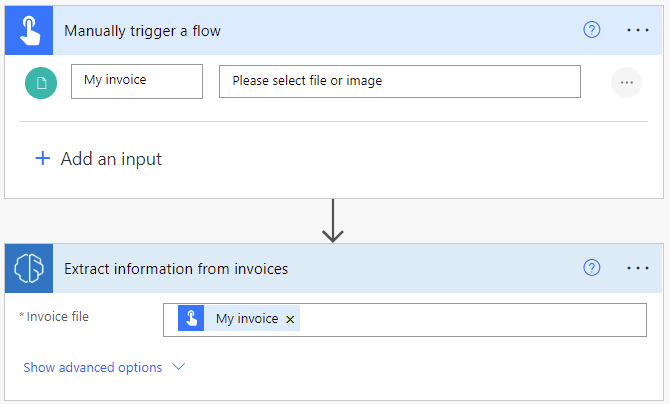The image size is (670, 404).
Task: Select the My invoice dynamic content token
Action: [x=246, y=319]
